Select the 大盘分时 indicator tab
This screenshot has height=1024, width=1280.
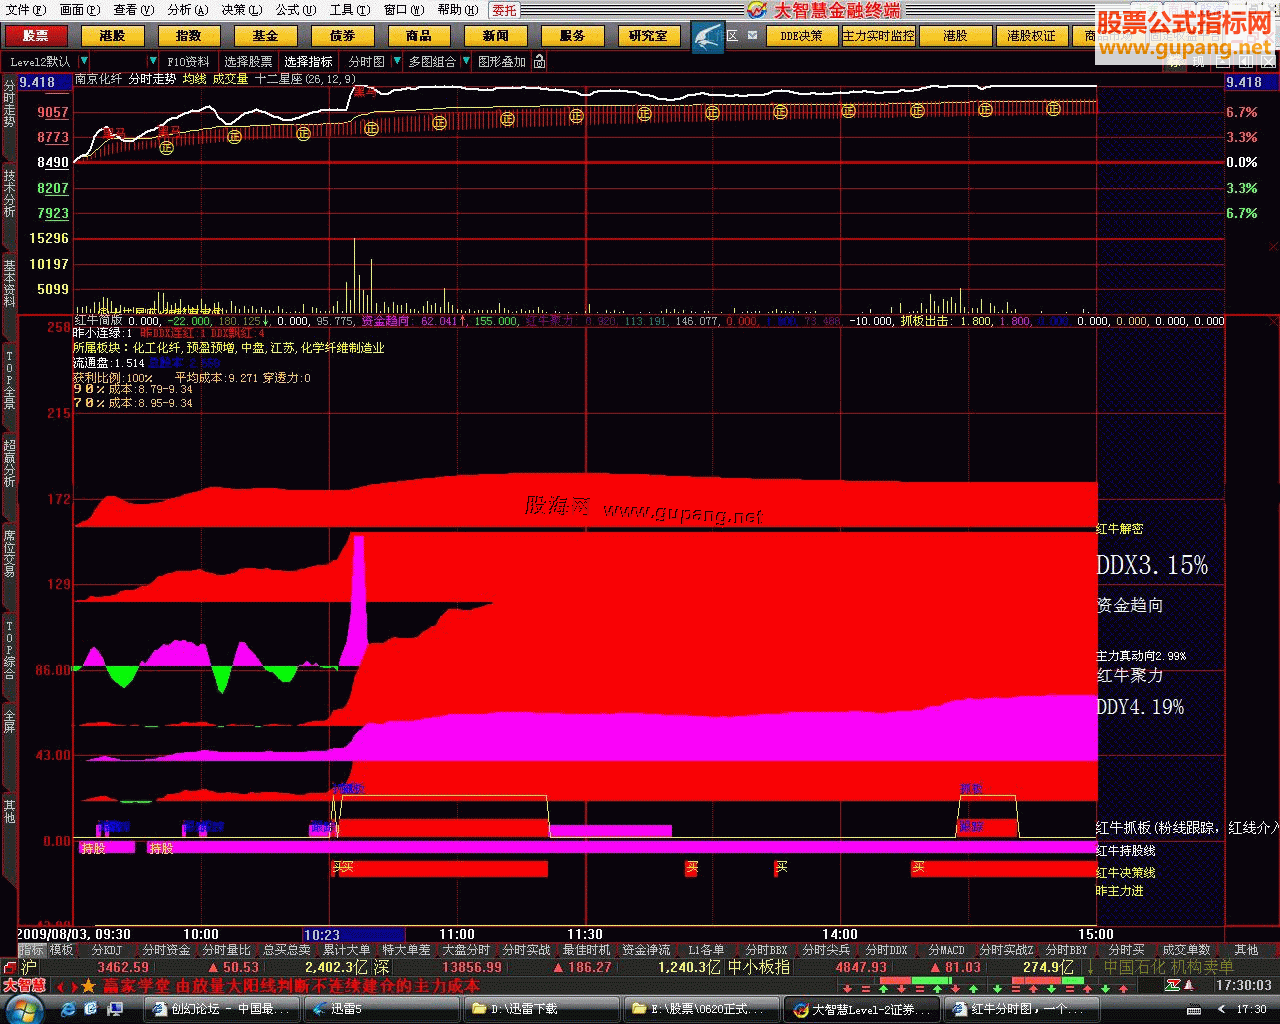466,950
